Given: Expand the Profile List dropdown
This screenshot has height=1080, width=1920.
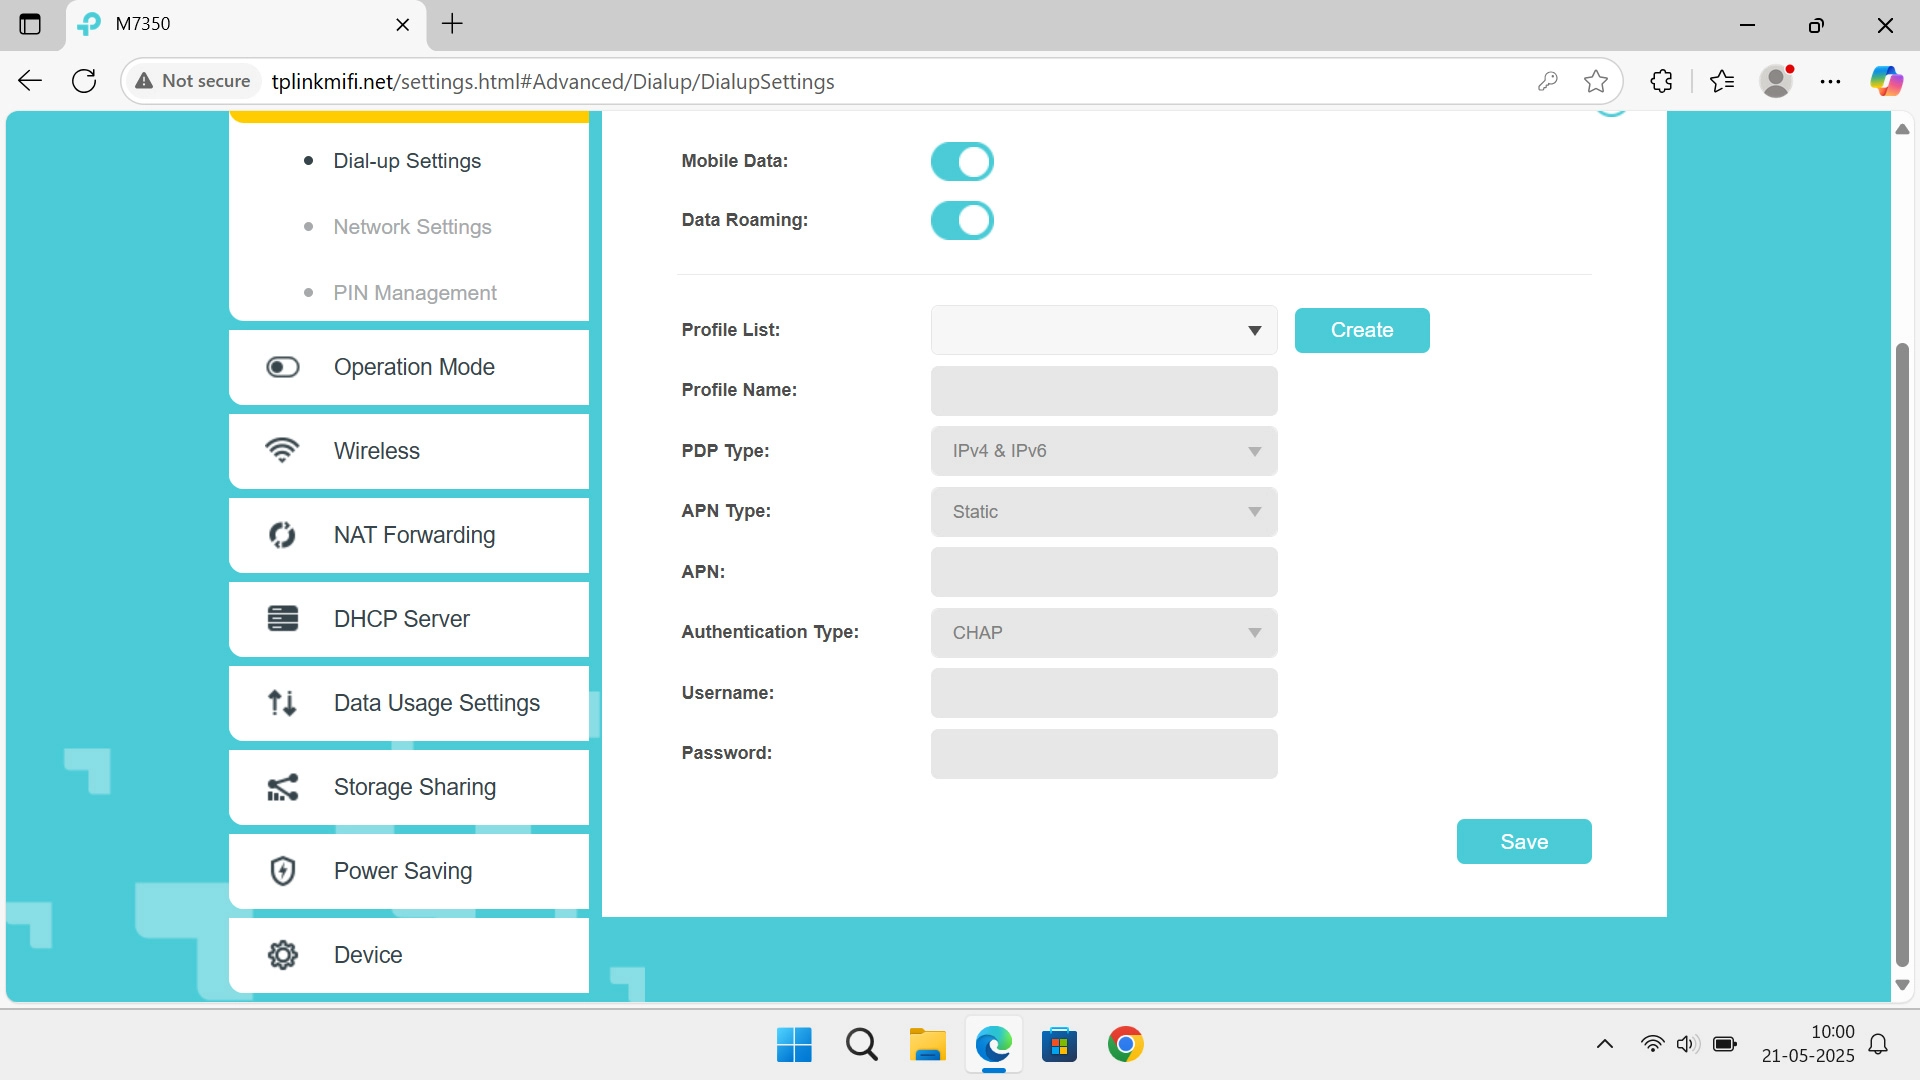Looking at the screenshot, I should pos(1104,330).
